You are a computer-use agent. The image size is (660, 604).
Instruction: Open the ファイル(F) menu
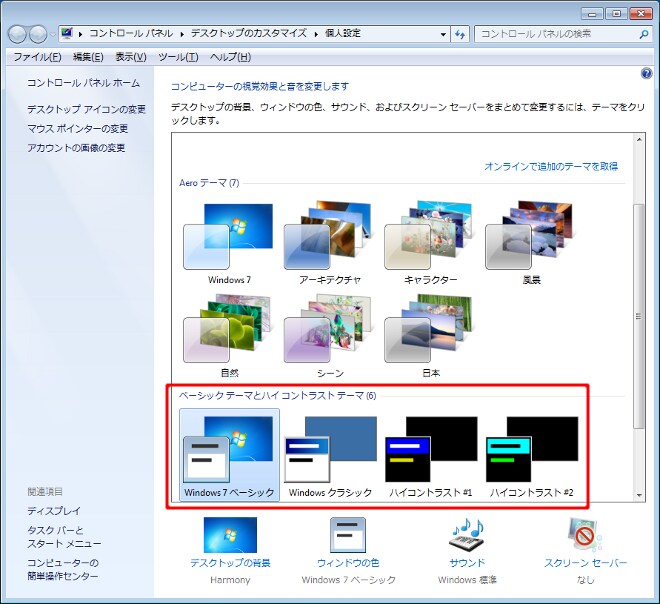click(x=37, y=57)
